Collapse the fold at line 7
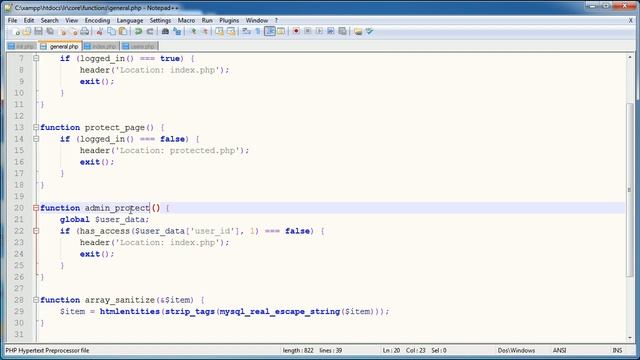Screen dimensions: 640x360 pos(36,58)
